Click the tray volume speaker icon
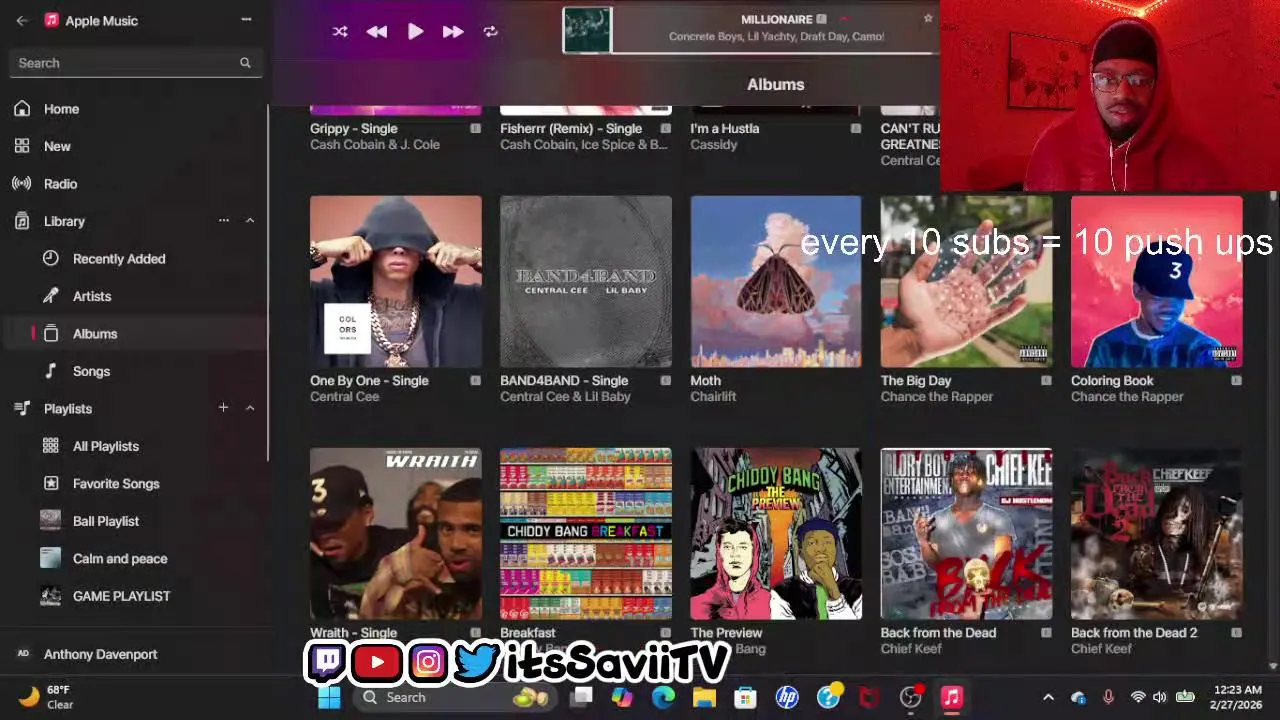Viewport: 1280px width, 720px height. [1160, 697]
